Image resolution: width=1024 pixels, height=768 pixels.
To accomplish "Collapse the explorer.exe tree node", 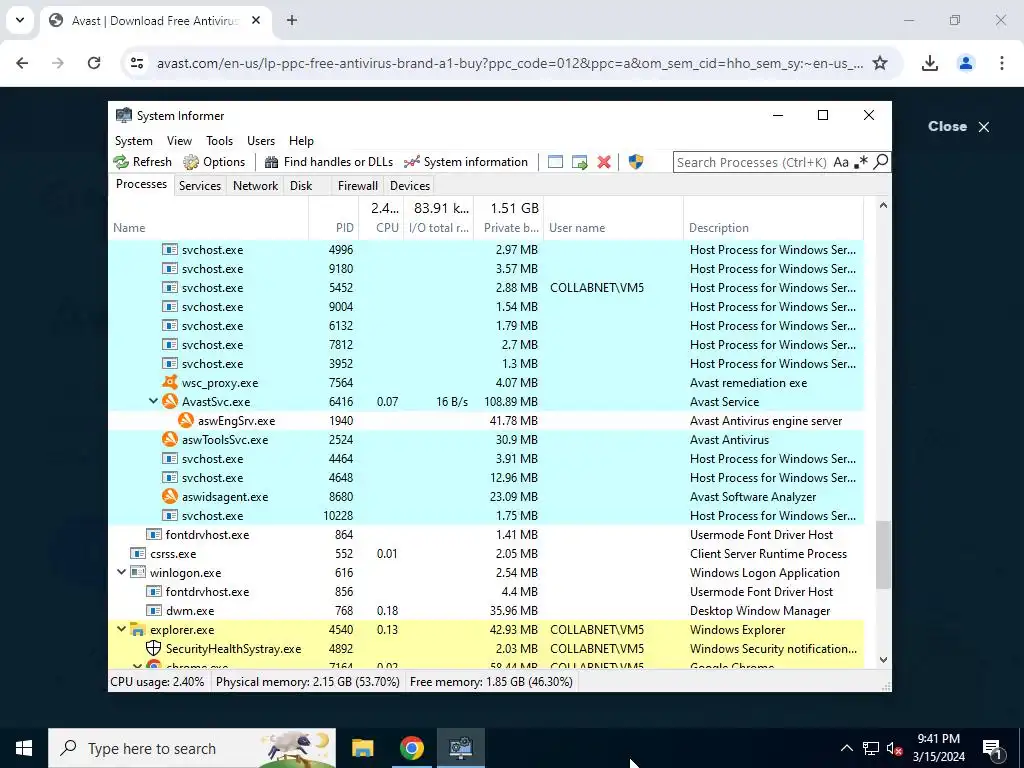I will 121,629.
